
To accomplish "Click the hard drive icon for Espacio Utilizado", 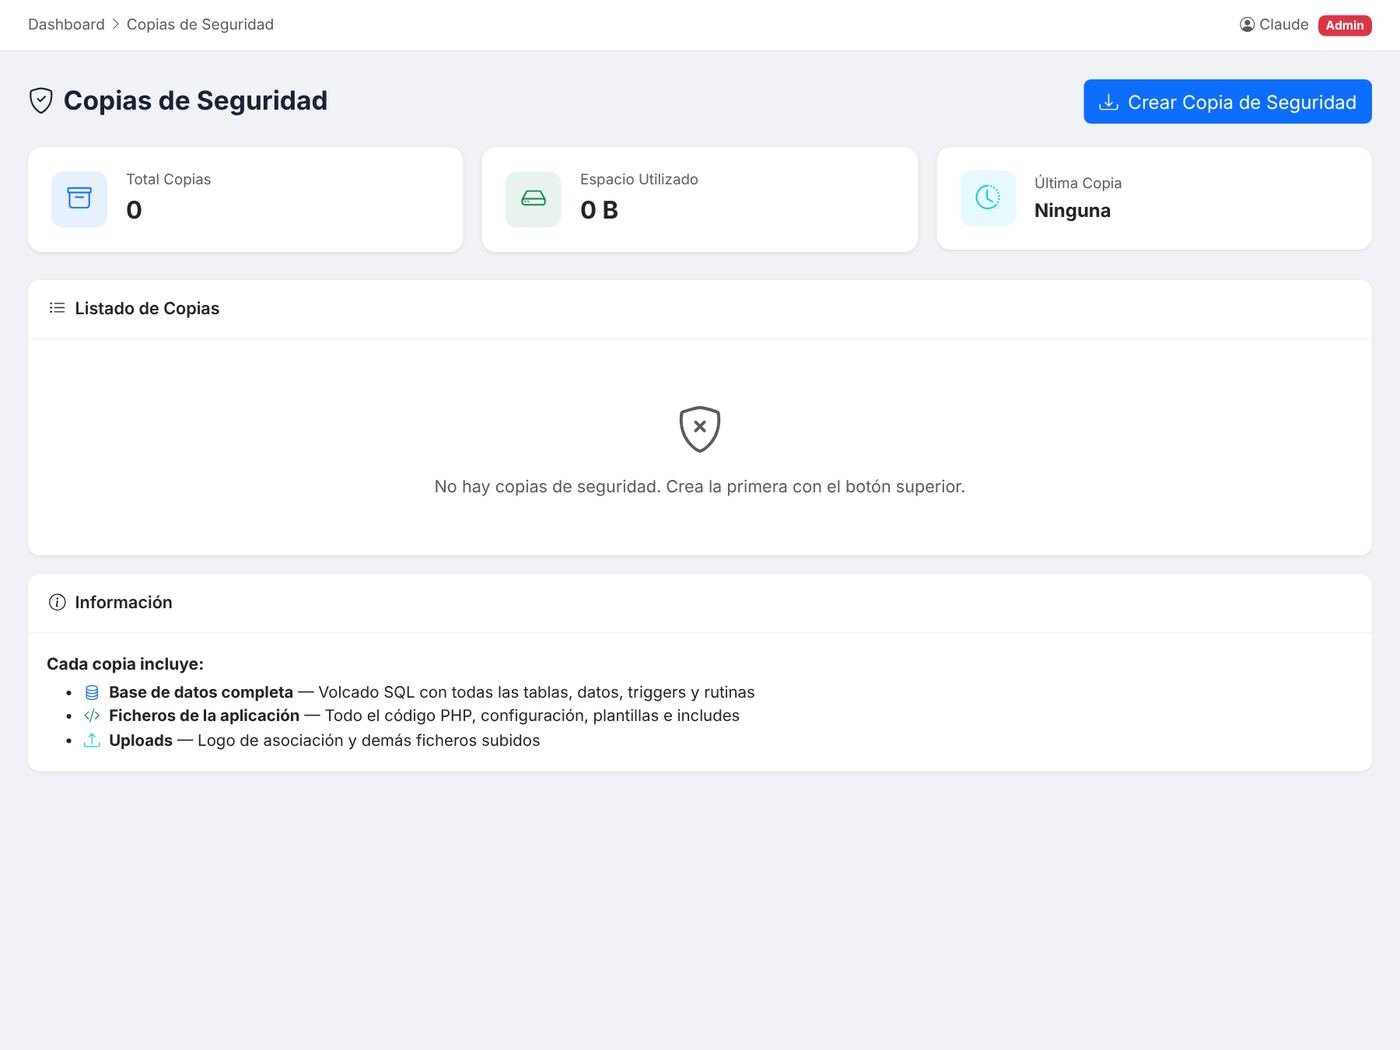I will [x=533, y=199].
